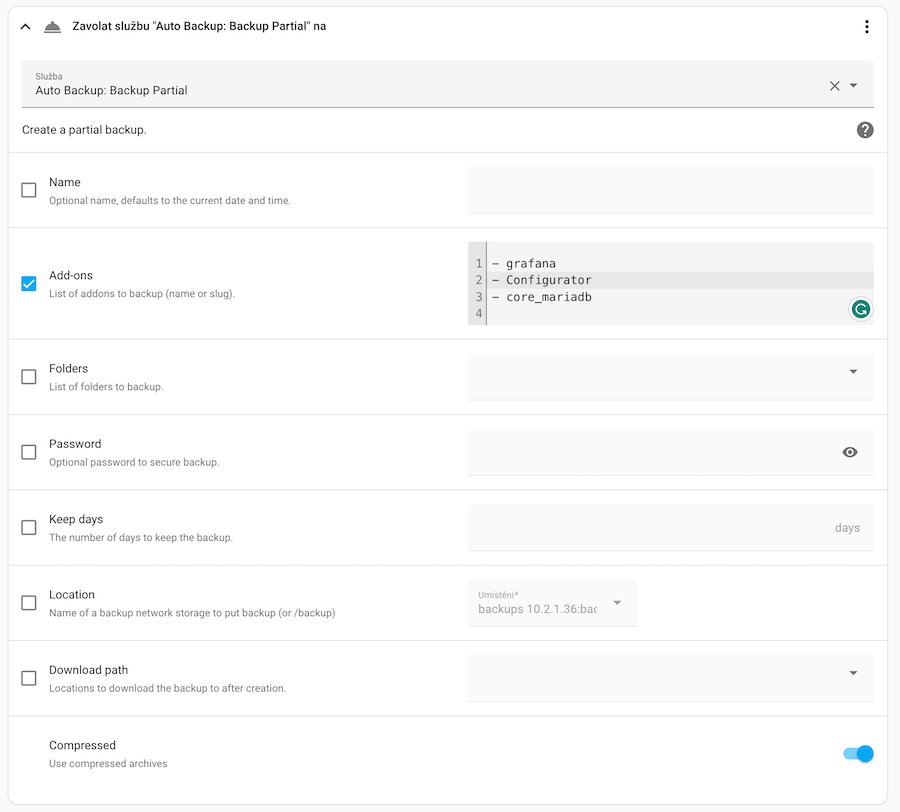Click the cloud icon in the header
The width and height of the screenshot is (900, 812).
click(52, 26)
